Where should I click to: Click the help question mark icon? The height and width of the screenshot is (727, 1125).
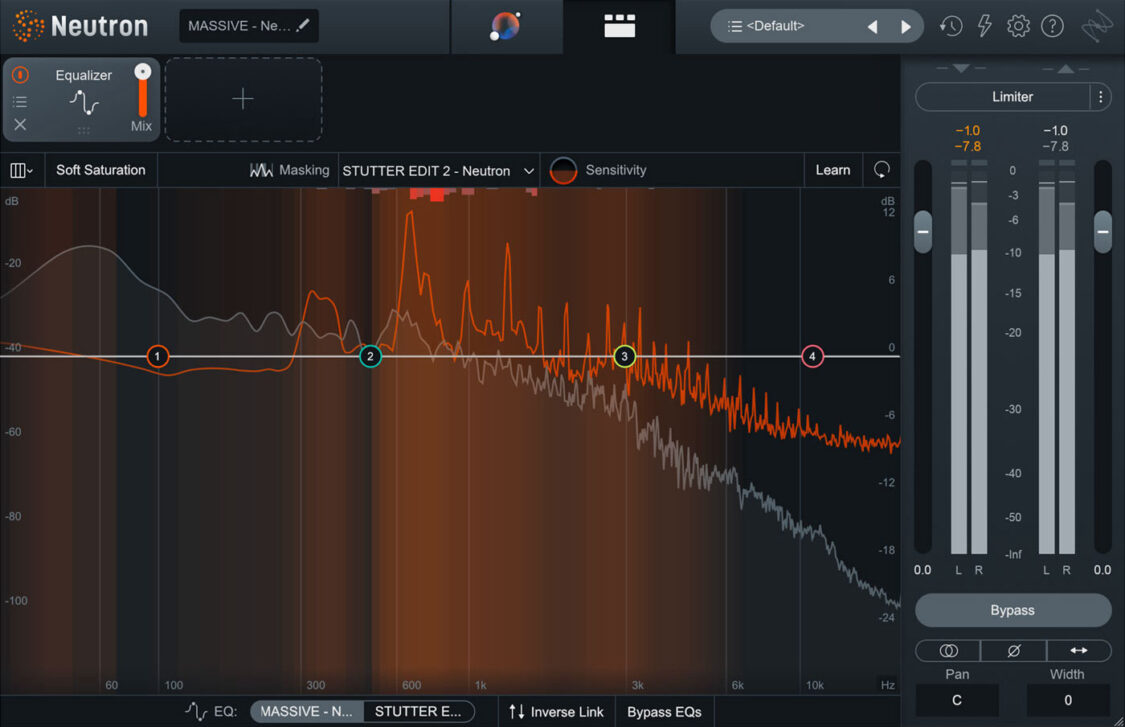coord(1052,25)
